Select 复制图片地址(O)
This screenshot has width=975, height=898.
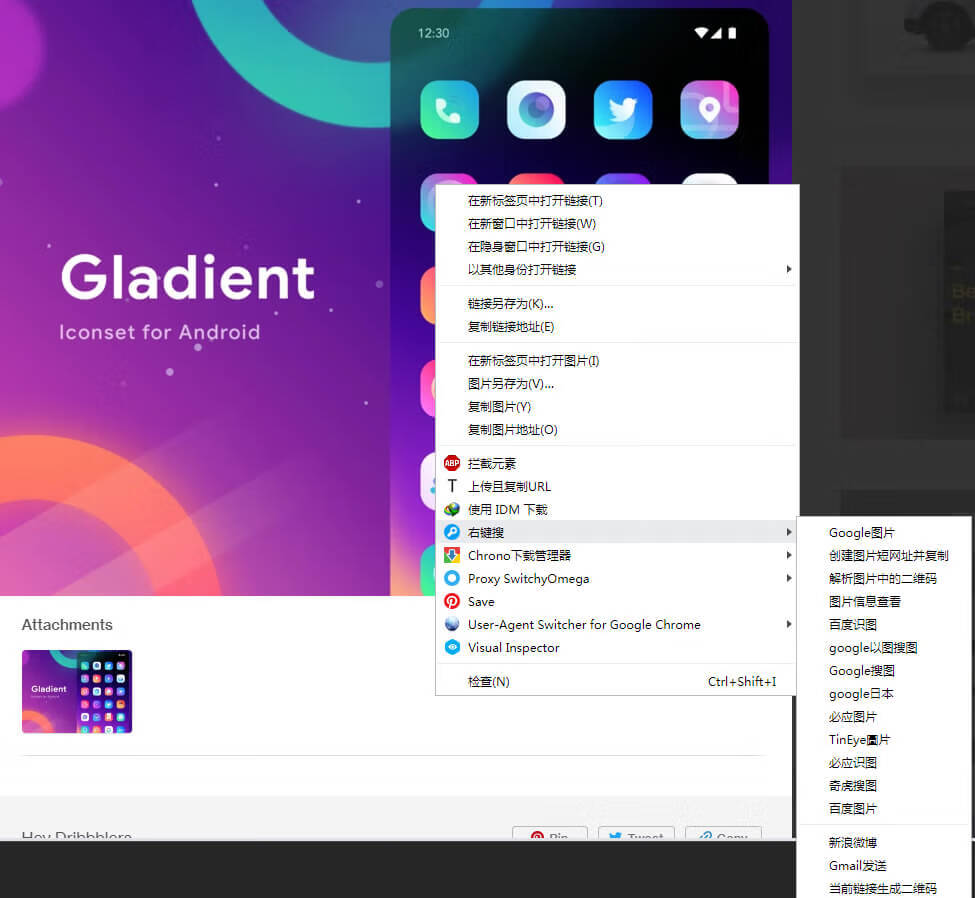(x=617, y=430)
